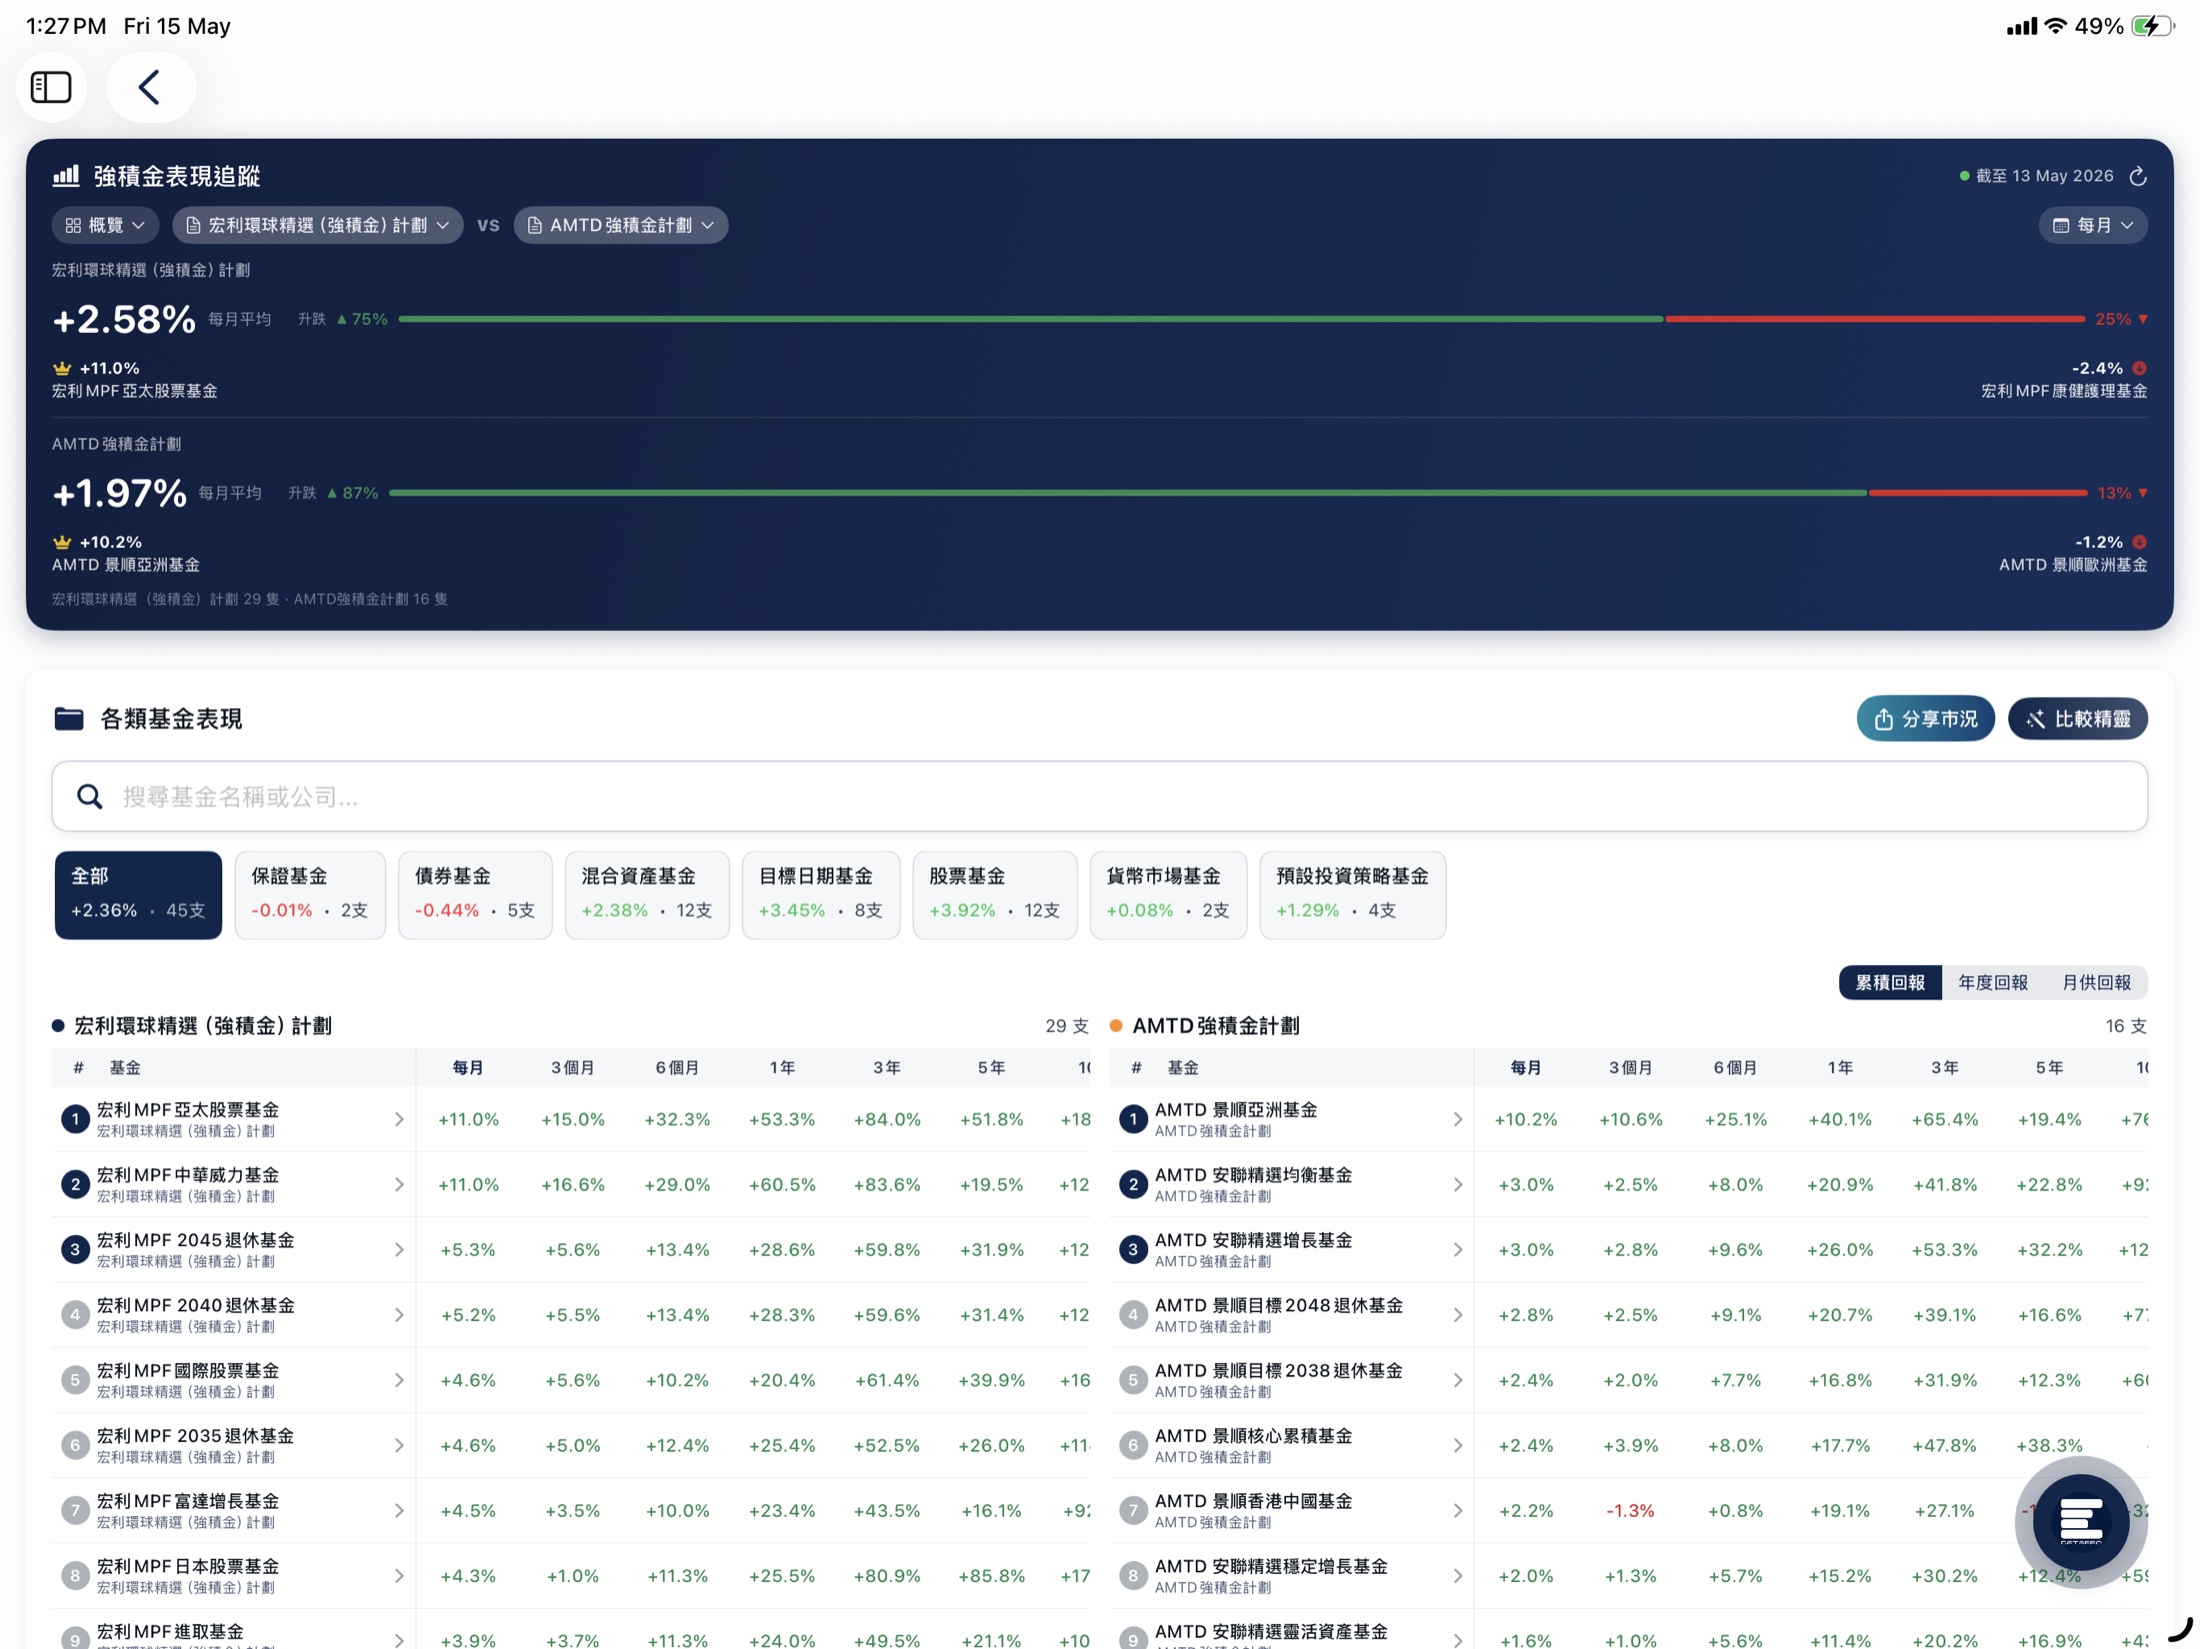Tap rank badge 2 for 宏利MPF中華威力基金

[x=75, y=1184]
